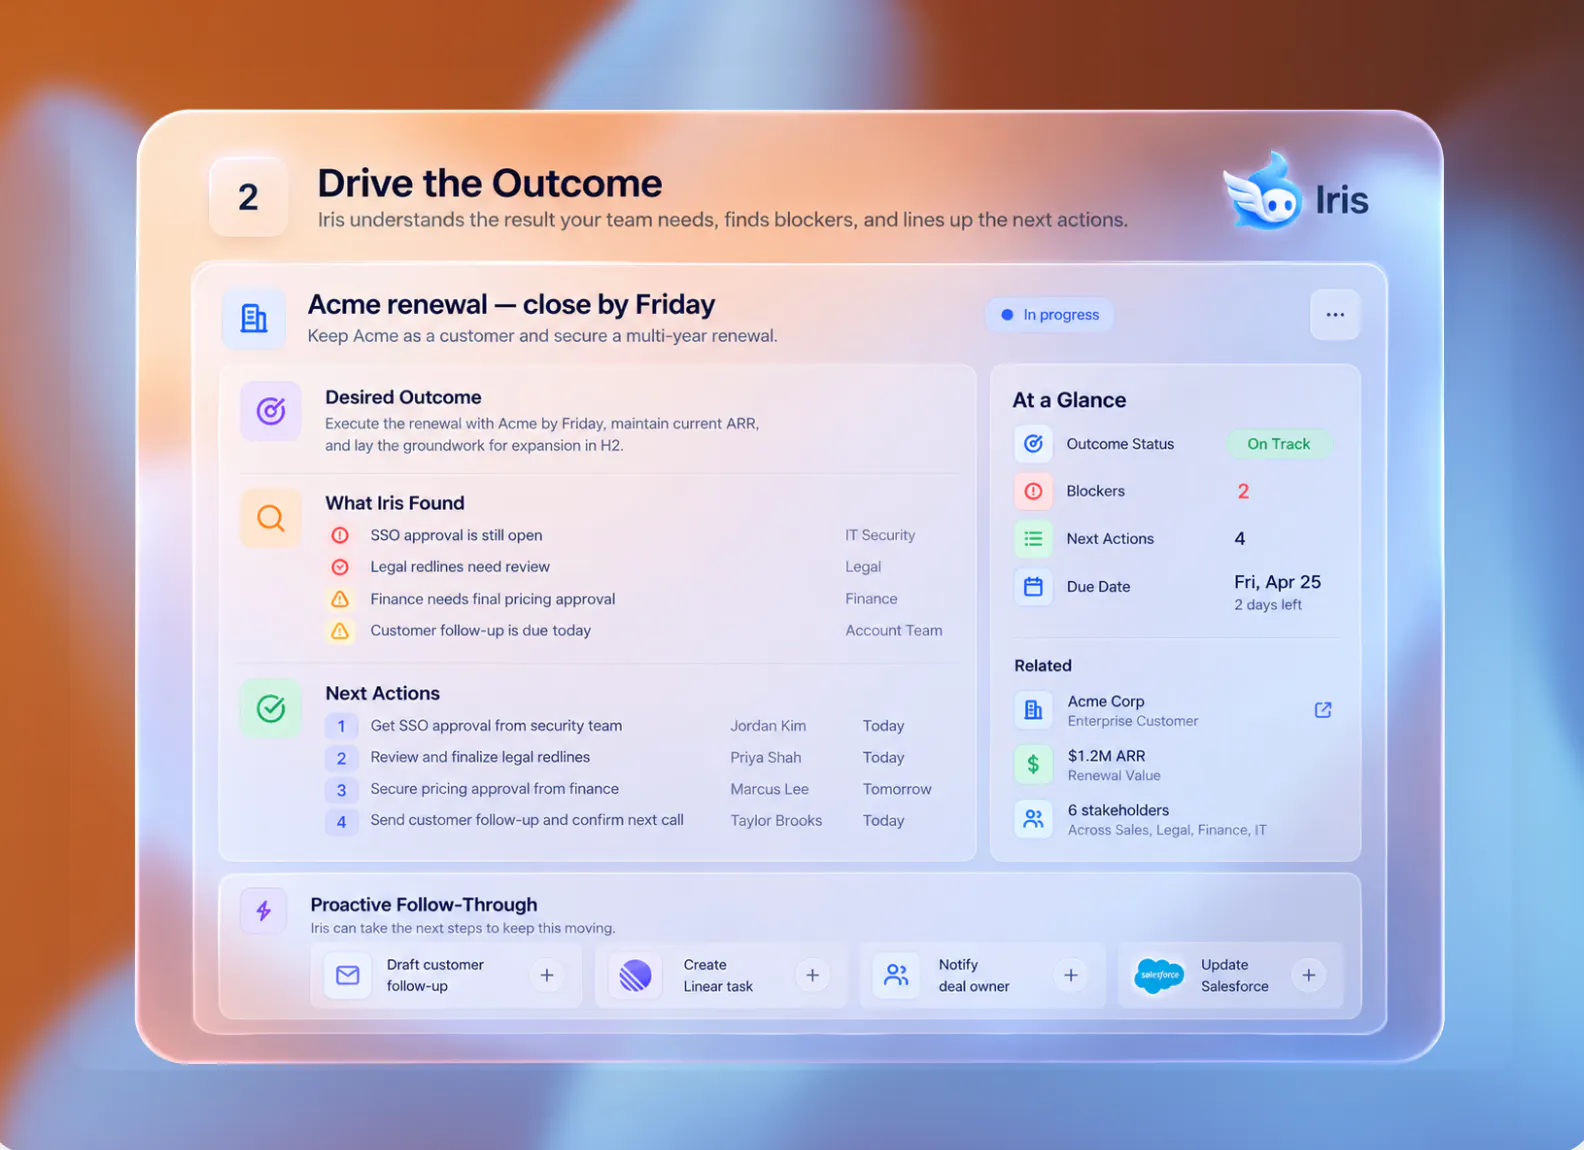Click the 'IT Security' owner label
1584x1150 pixels.
pos(880,535)
